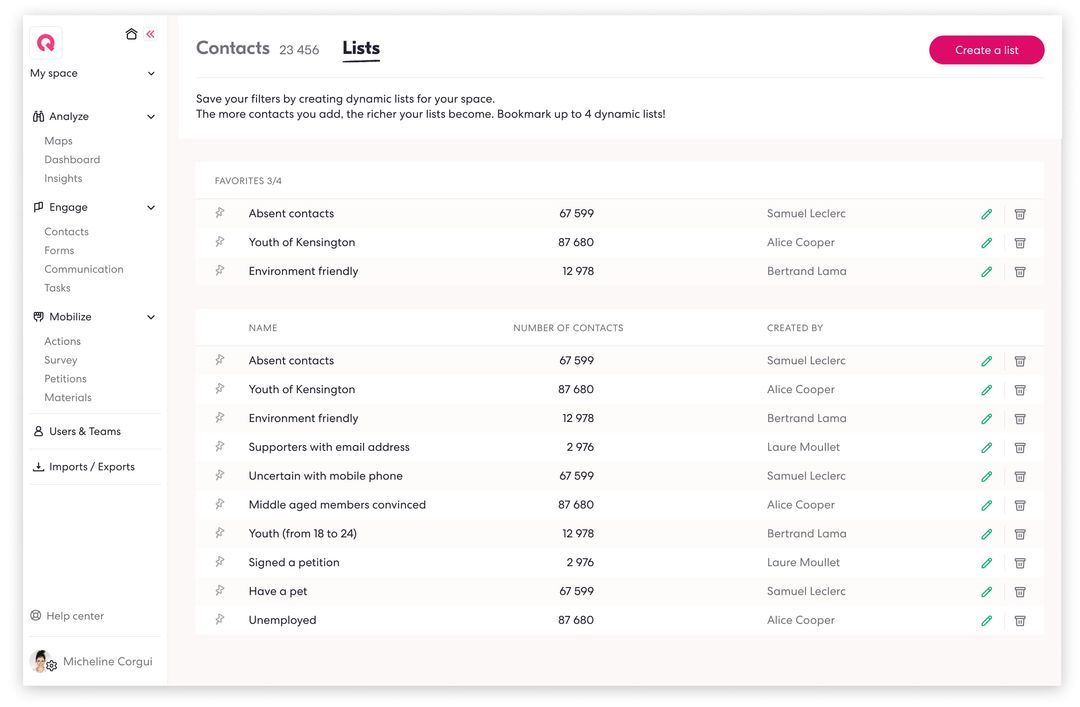The image size is (1080, 707).
Task: Edit the Signed a petition list
Action: tap(983, 560)
